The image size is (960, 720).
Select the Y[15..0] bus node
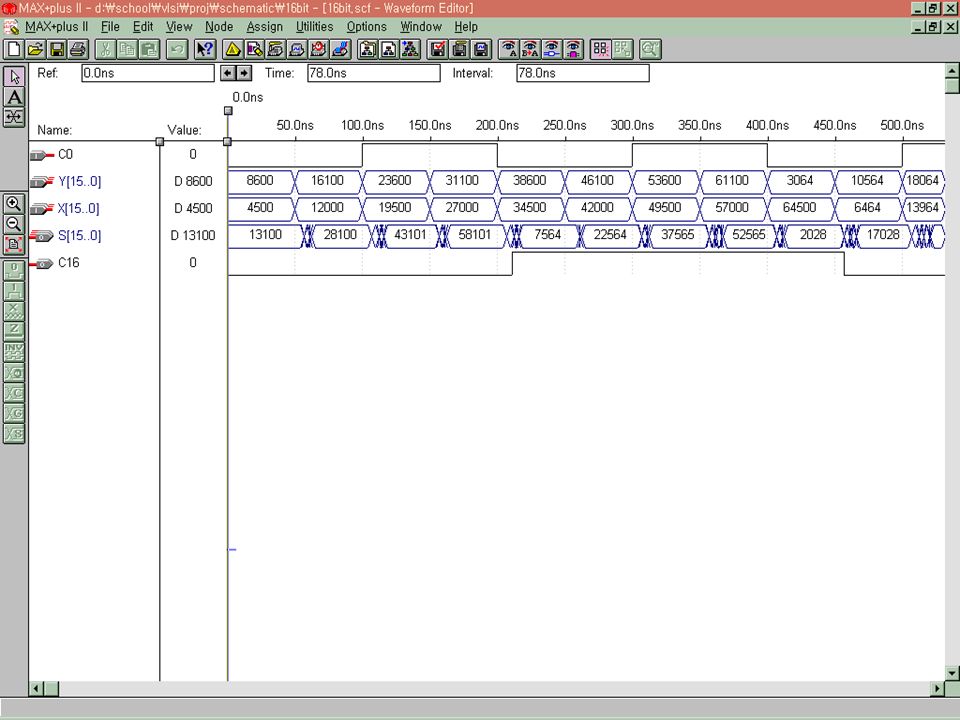click(x=80, y=181)
